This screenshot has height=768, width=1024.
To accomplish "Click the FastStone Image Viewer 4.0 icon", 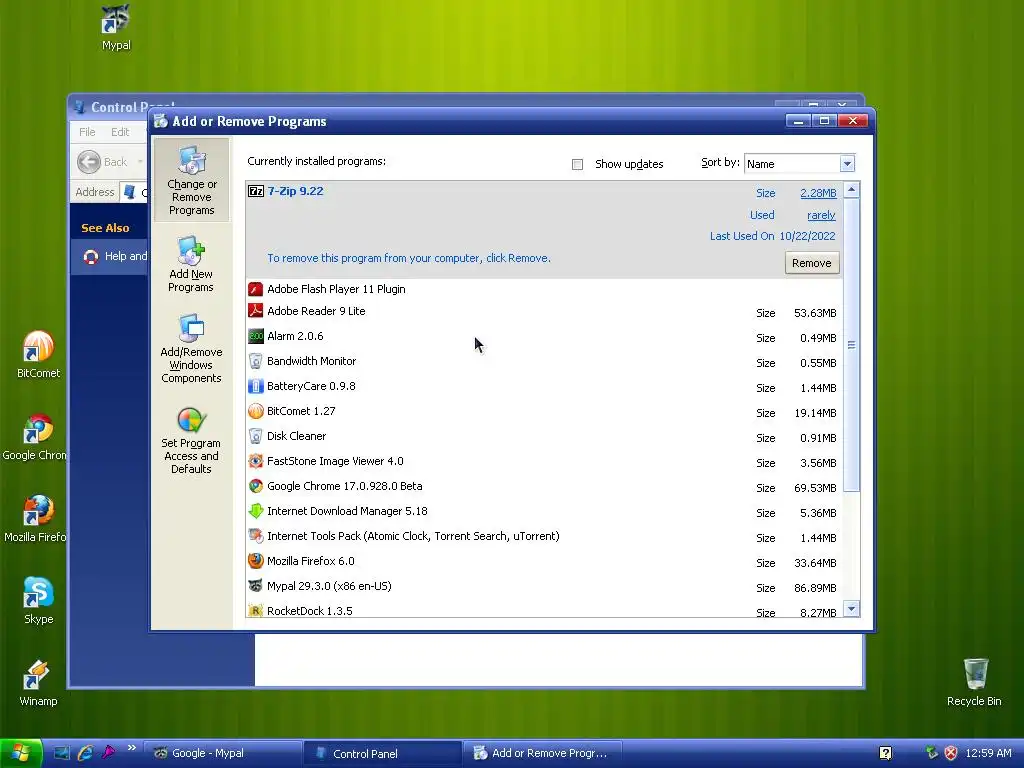I will click(256, 461).
